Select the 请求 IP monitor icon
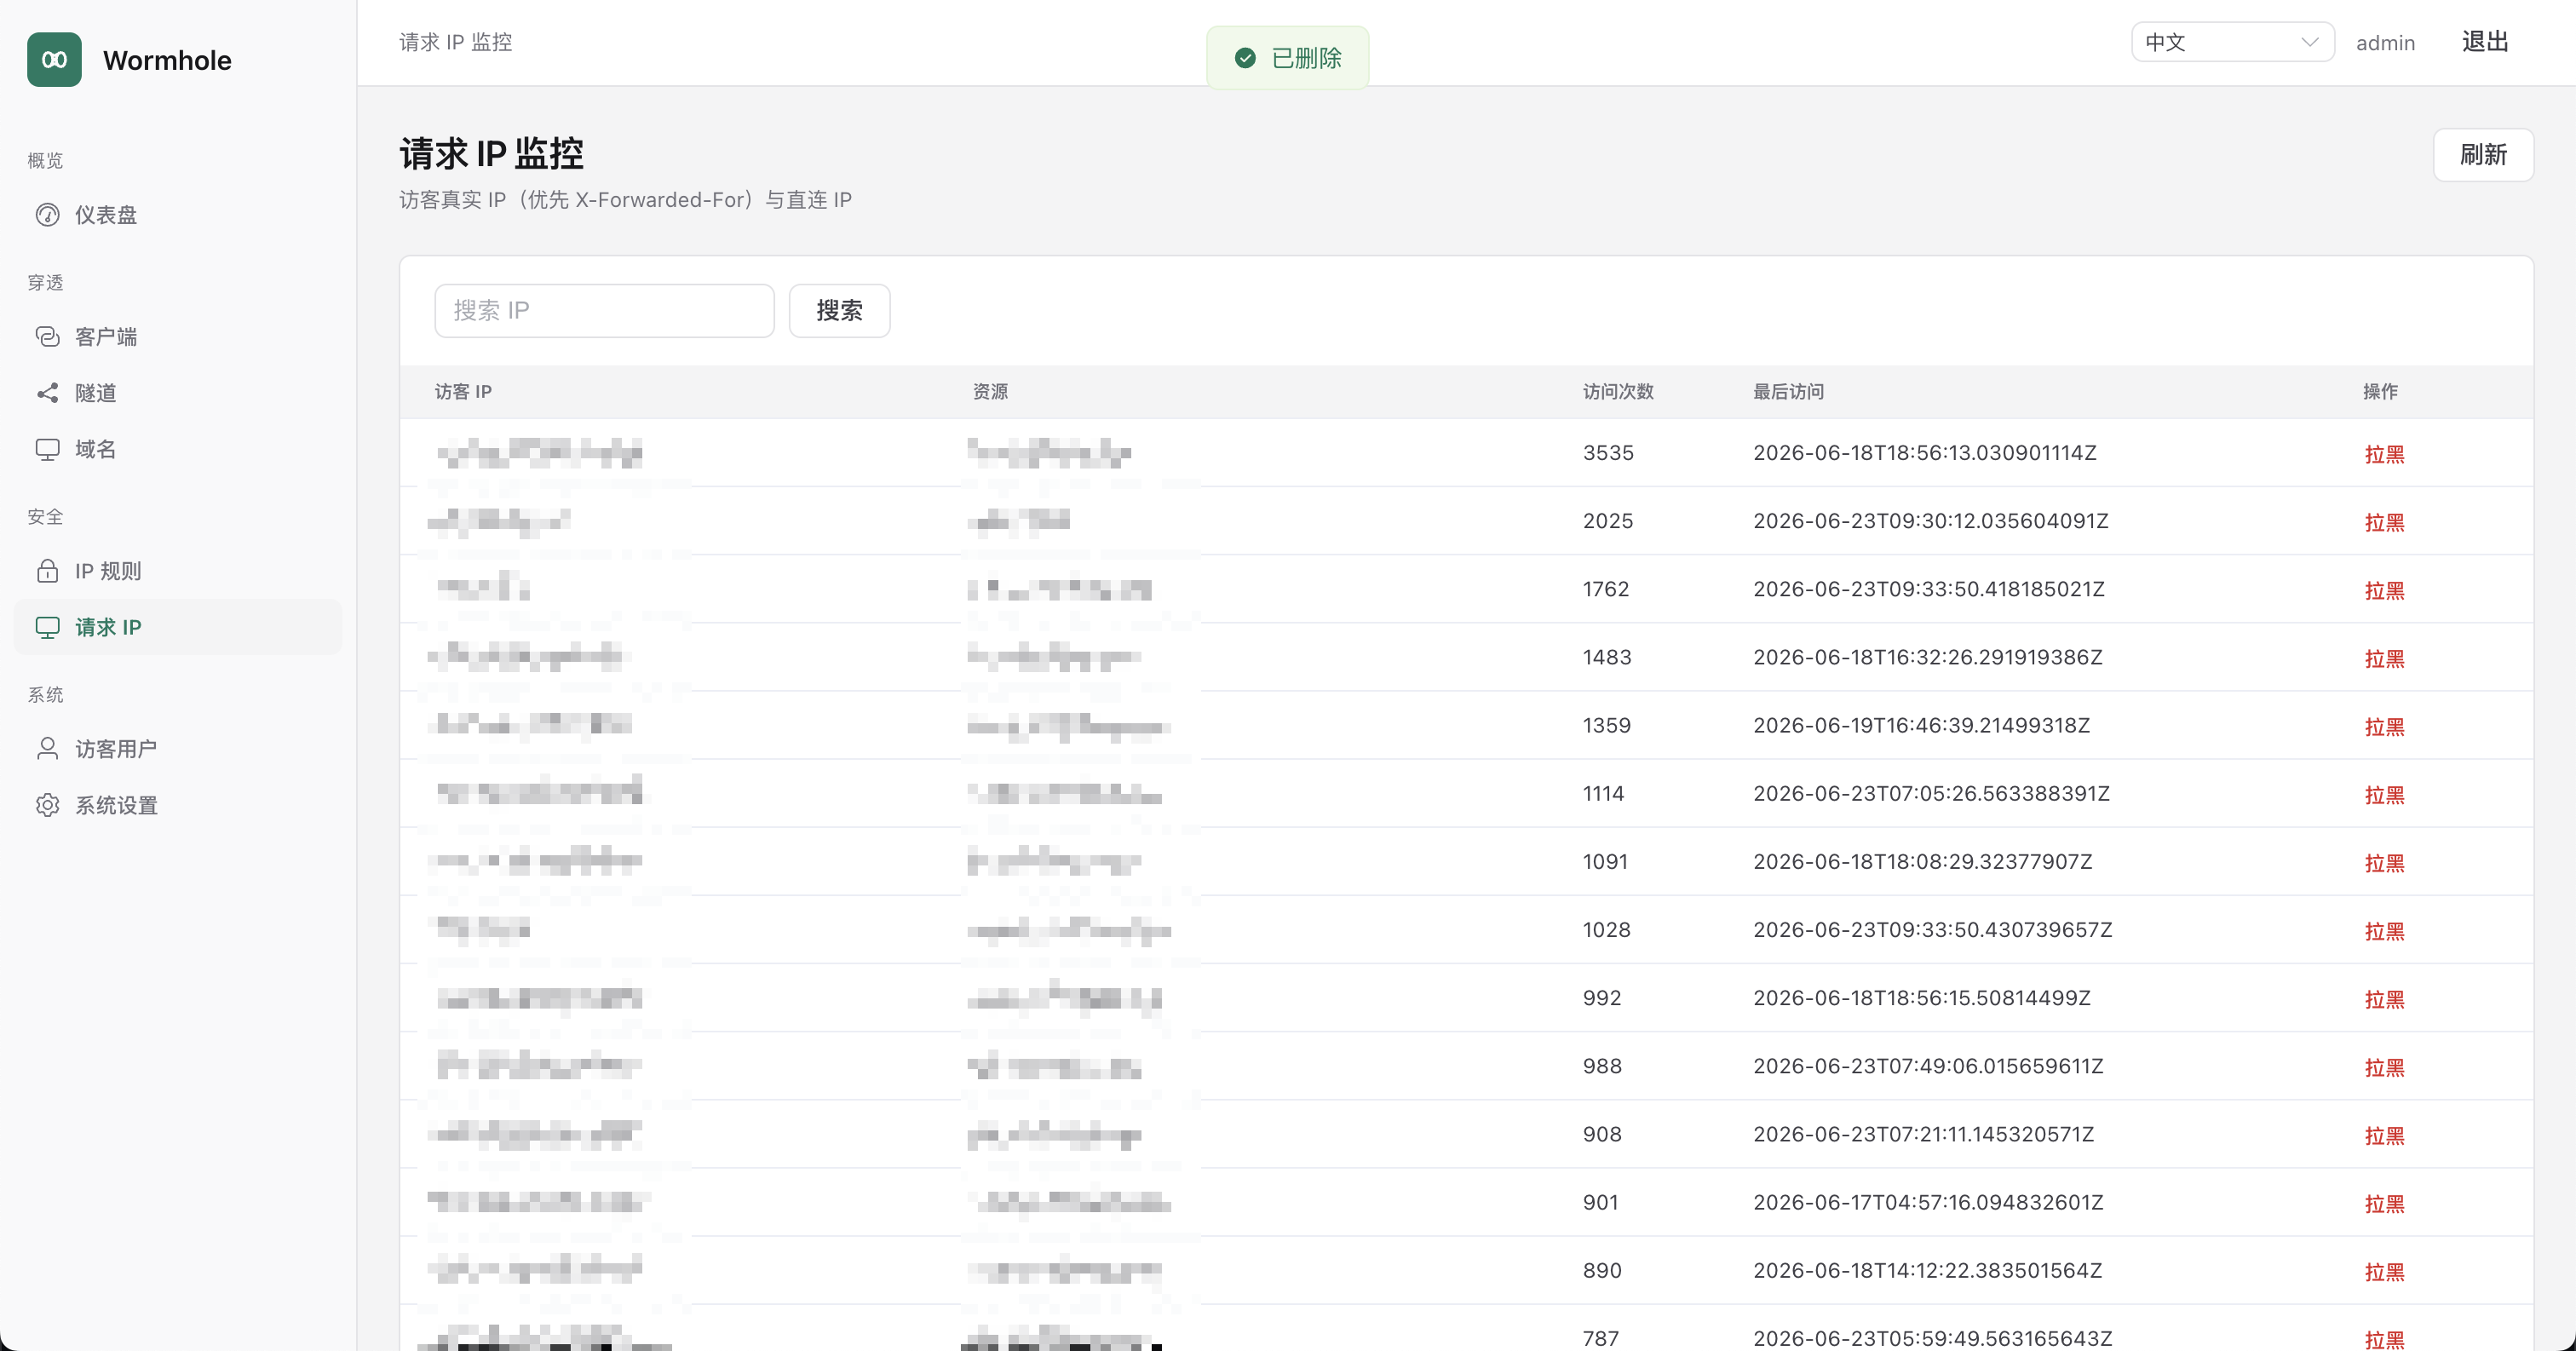The width and height of the screenshot is (2576, 1351). [x=47, y=627]
